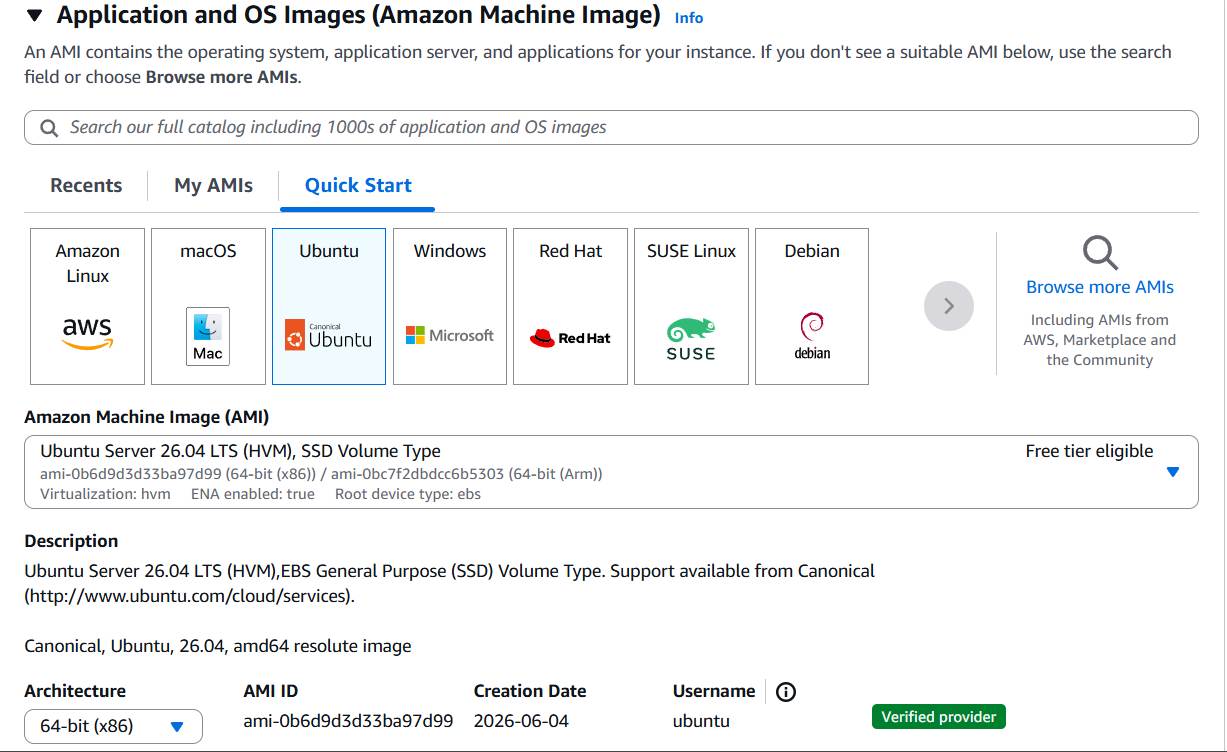Select the Quick Start tab
The image size is (1227, 752).
pyautogui.click(x=358, y=185)
